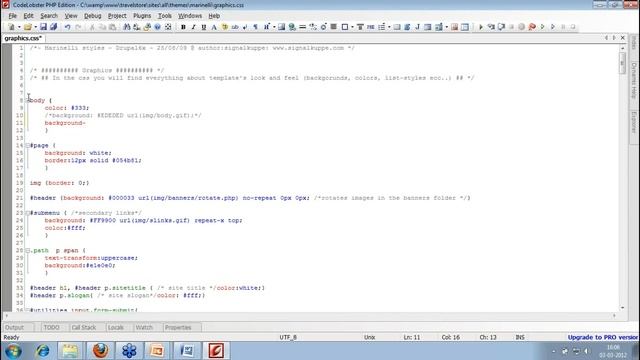Switch to the Call Stack panel tab

point(84,327)
